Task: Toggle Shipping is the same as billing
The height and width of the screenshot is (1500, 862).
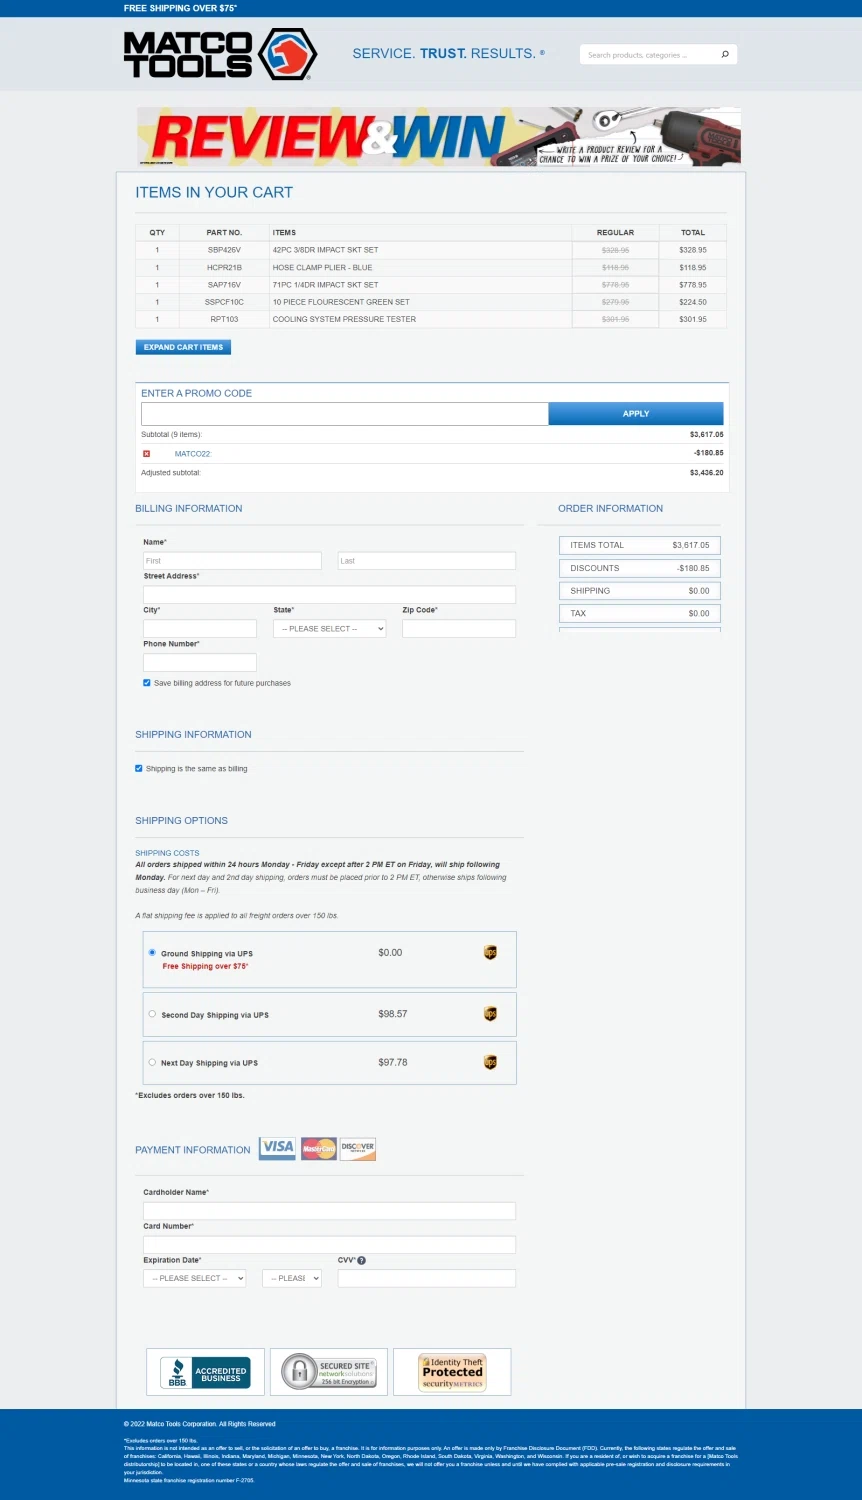Action: tap(139, 769)
